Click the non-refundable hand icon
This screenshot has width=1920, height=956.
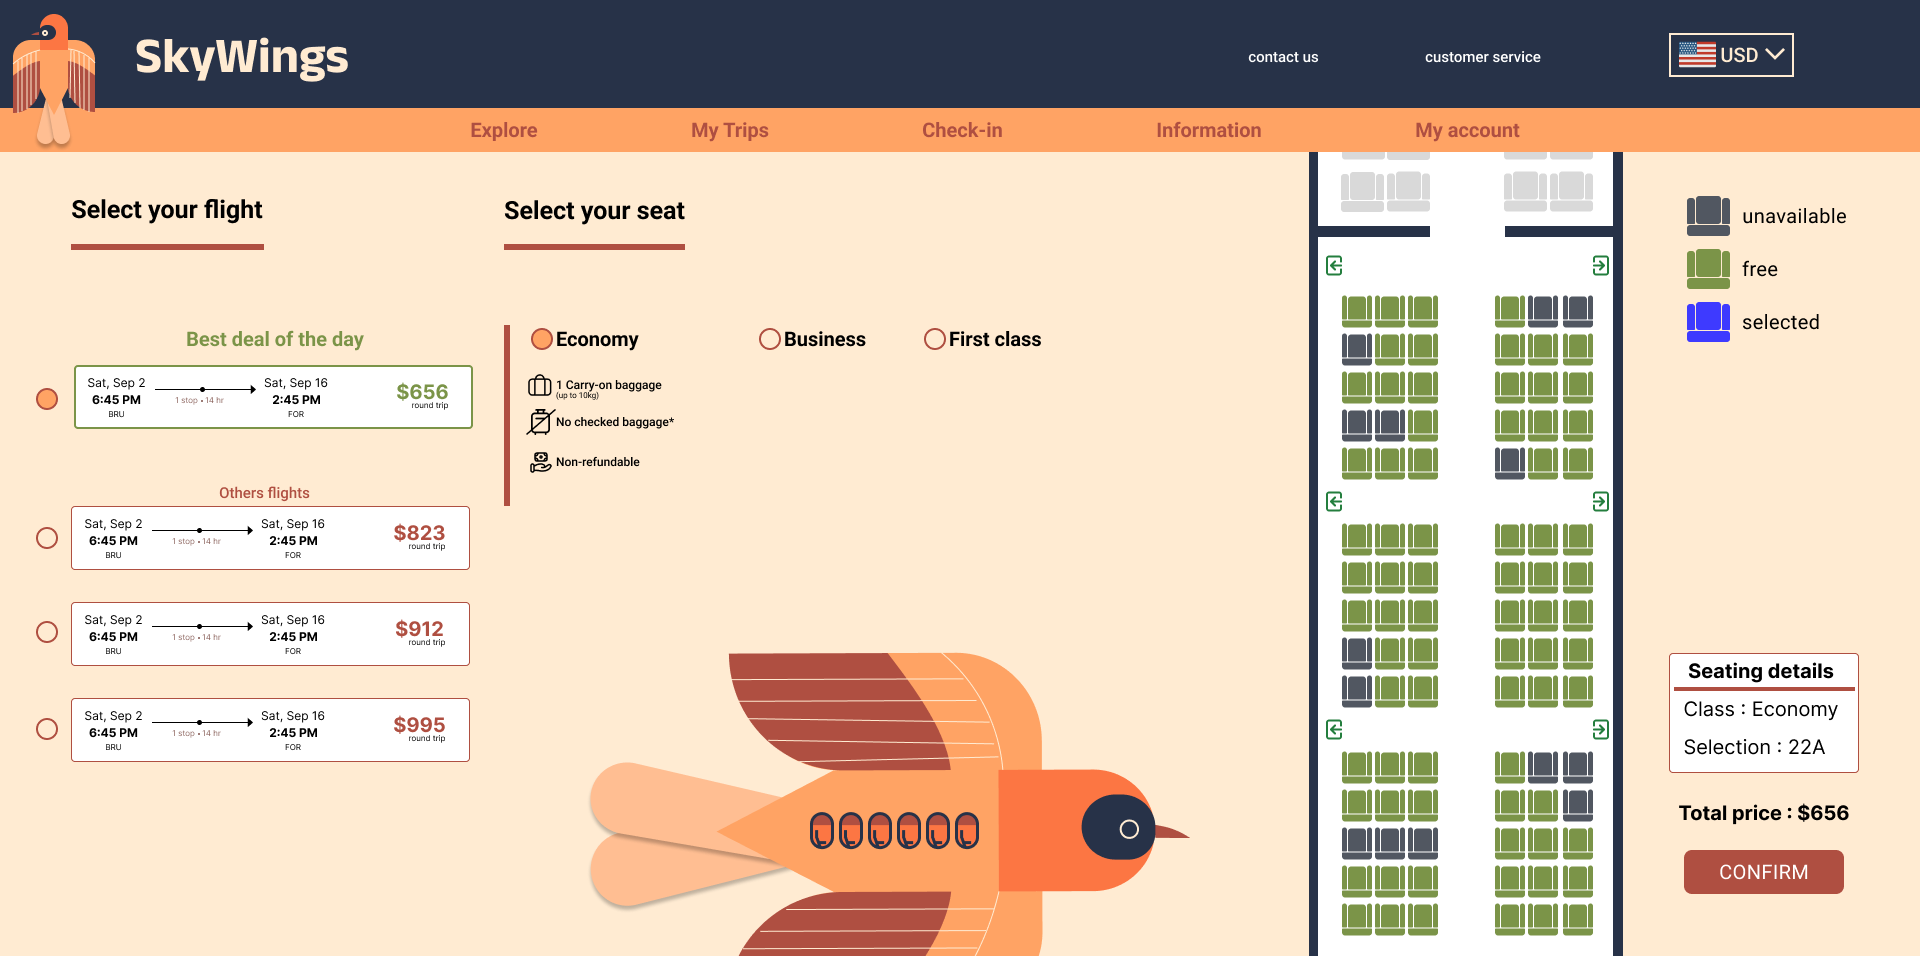pyautogui.click(x=540, y=462)
